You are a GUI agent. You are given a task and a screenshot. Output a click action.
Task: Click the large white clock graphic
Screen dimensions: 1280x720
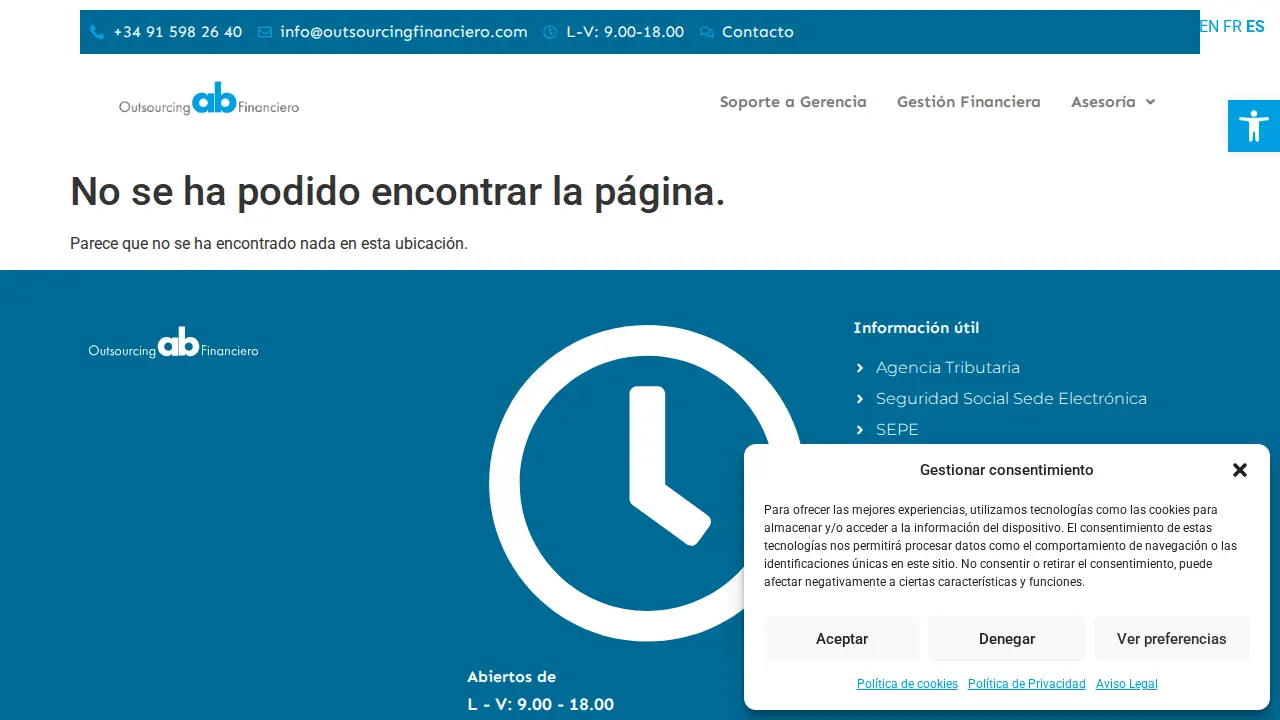[647, 483]
